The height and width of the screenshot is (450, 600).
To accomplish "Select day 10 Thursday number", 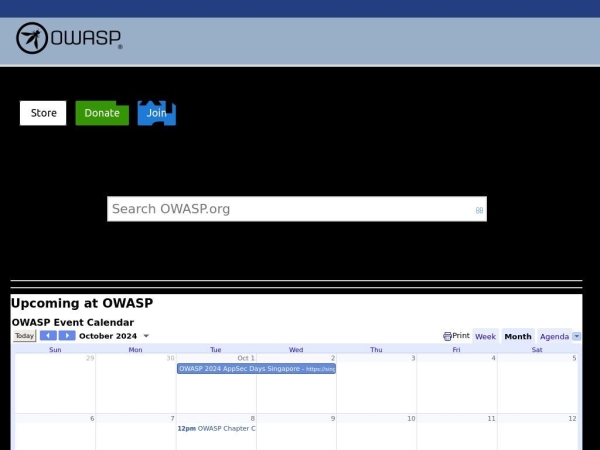I will pyautogui.click(x=411, y=419).
